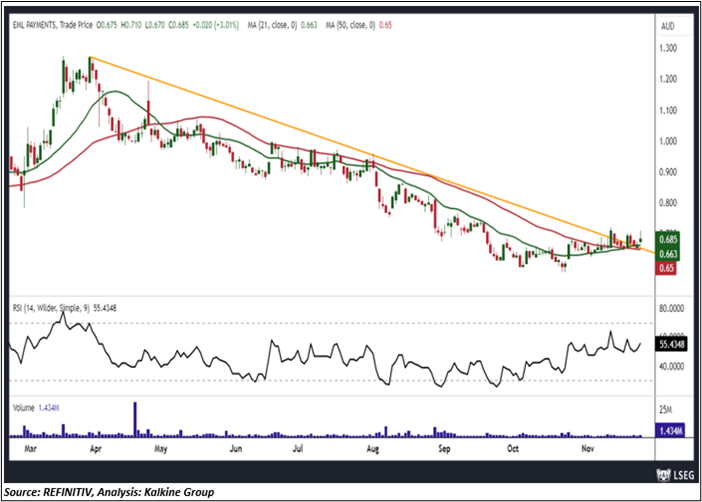Click the red 0.65 MA value tag

coord(666,268)
